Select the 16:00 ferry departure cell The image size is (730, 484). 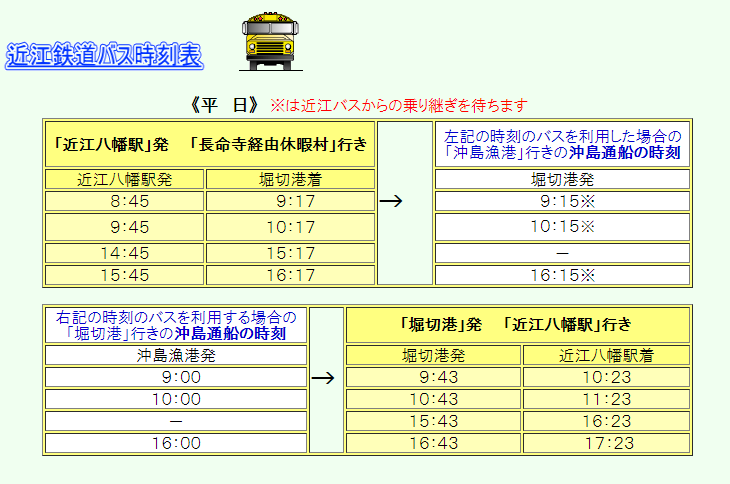pos(176,443)
